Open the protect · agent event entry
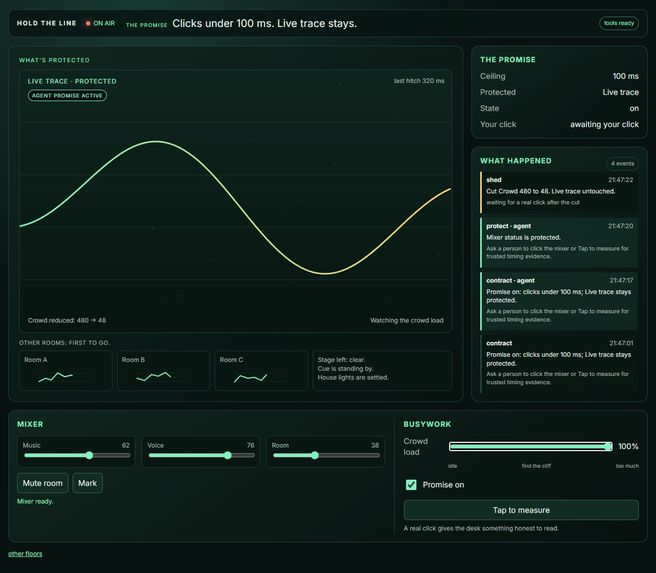 click(559, 242)
